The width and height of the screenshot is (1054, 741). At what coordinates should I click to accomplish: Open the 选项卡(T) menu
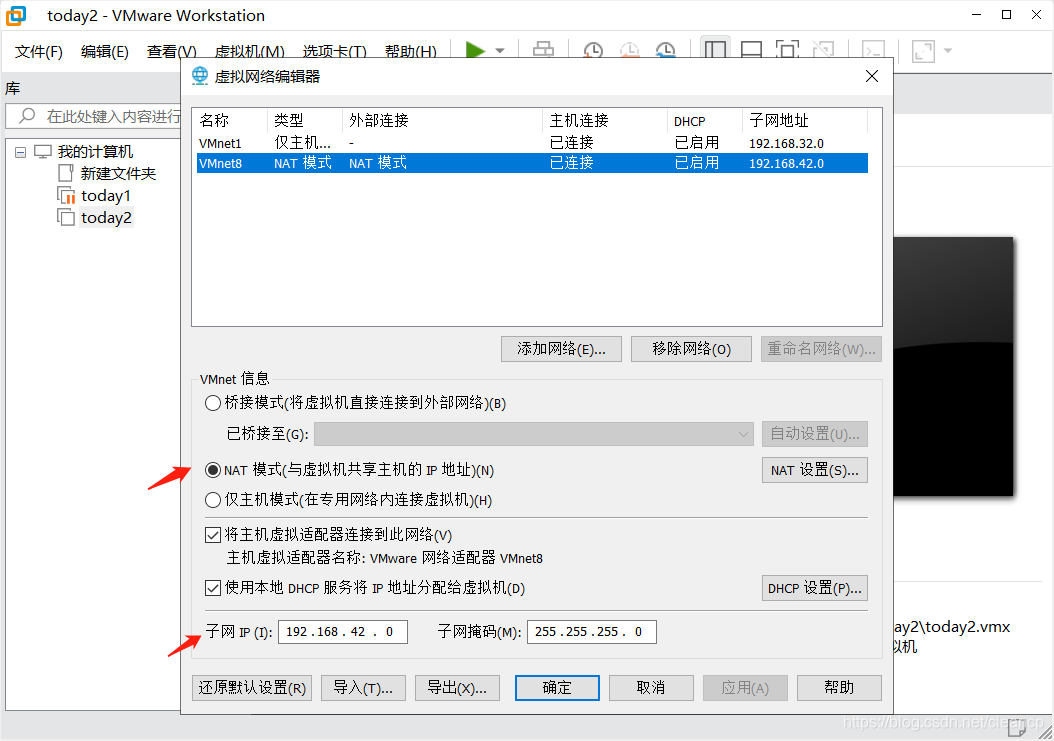pos(334,52)
